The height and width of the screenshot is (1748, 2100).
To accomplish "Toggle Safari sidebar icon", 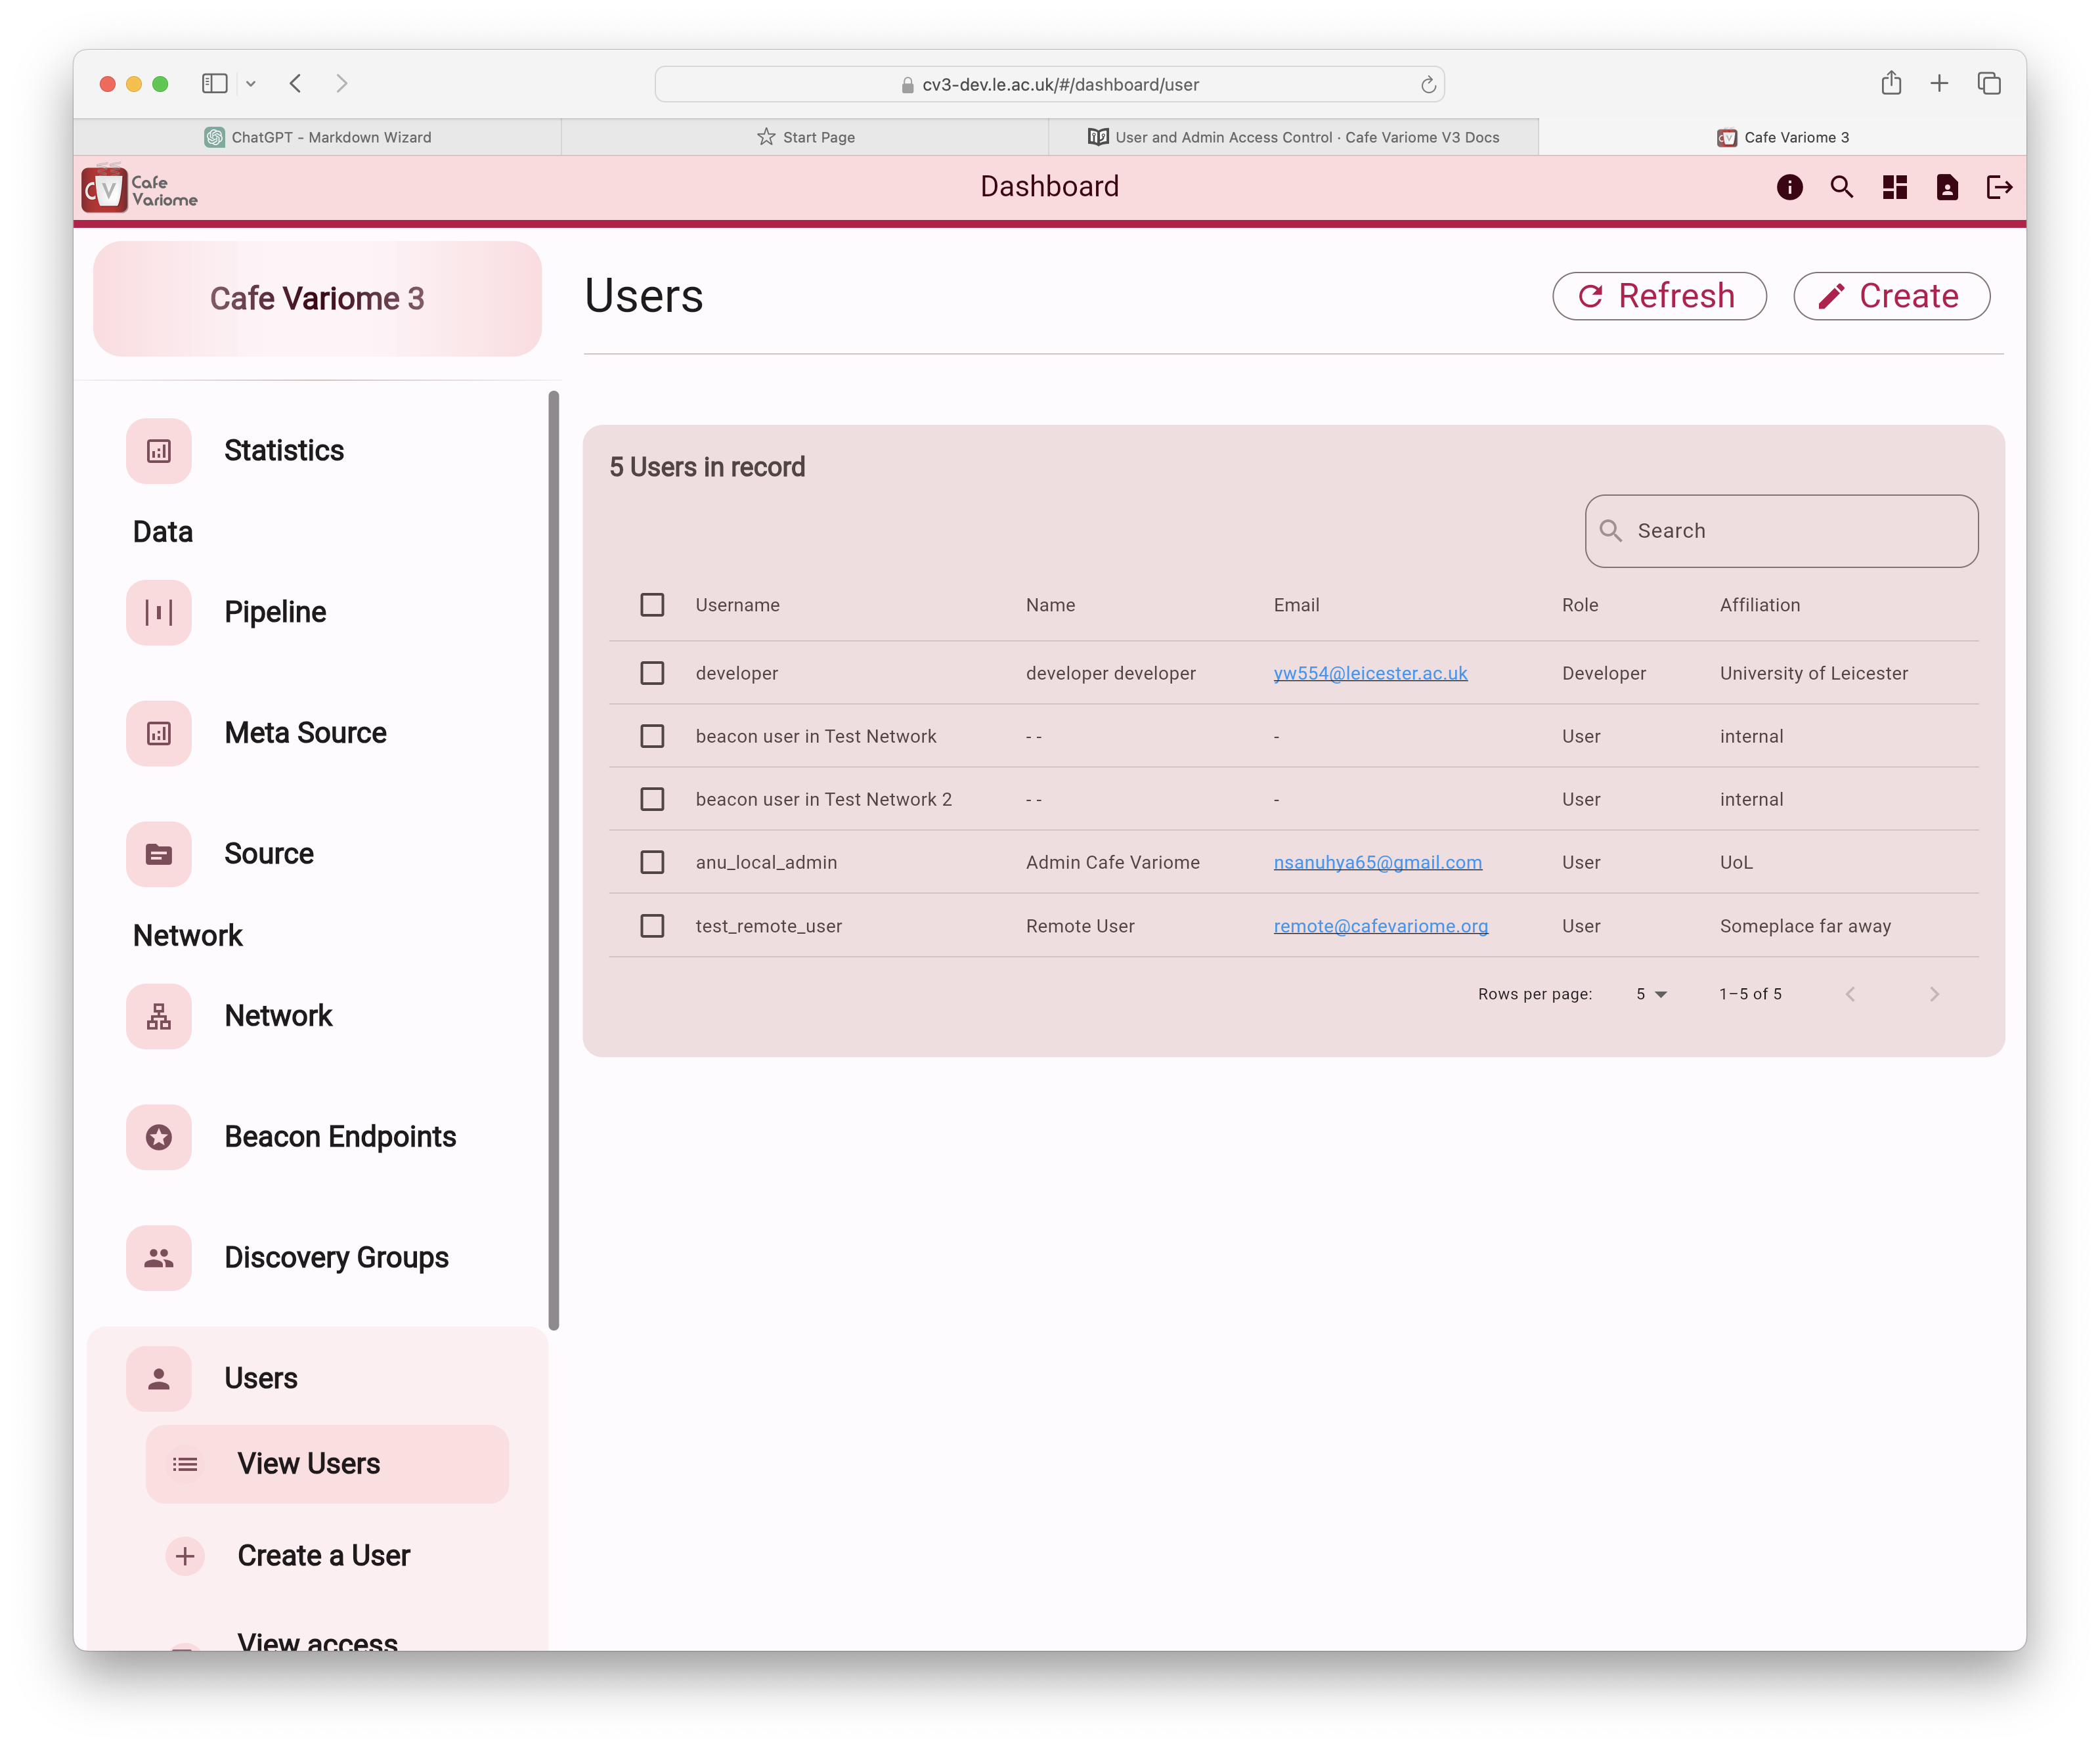I will point(214,84).
